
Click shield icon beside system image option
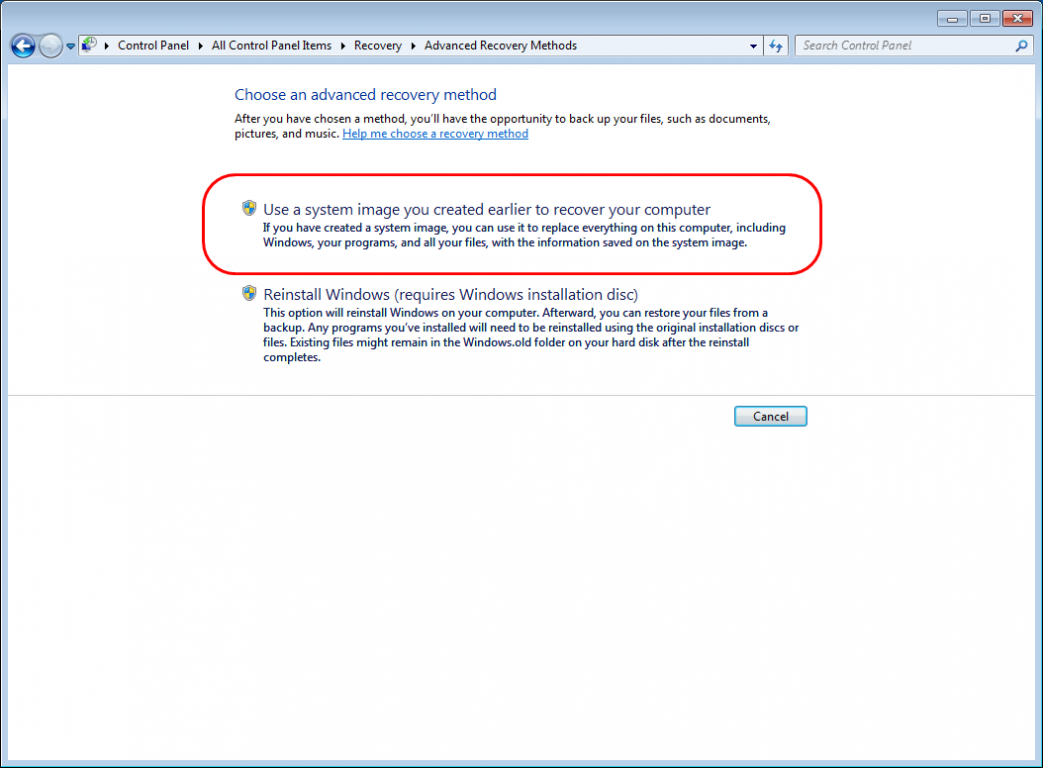tap(249, 208)
